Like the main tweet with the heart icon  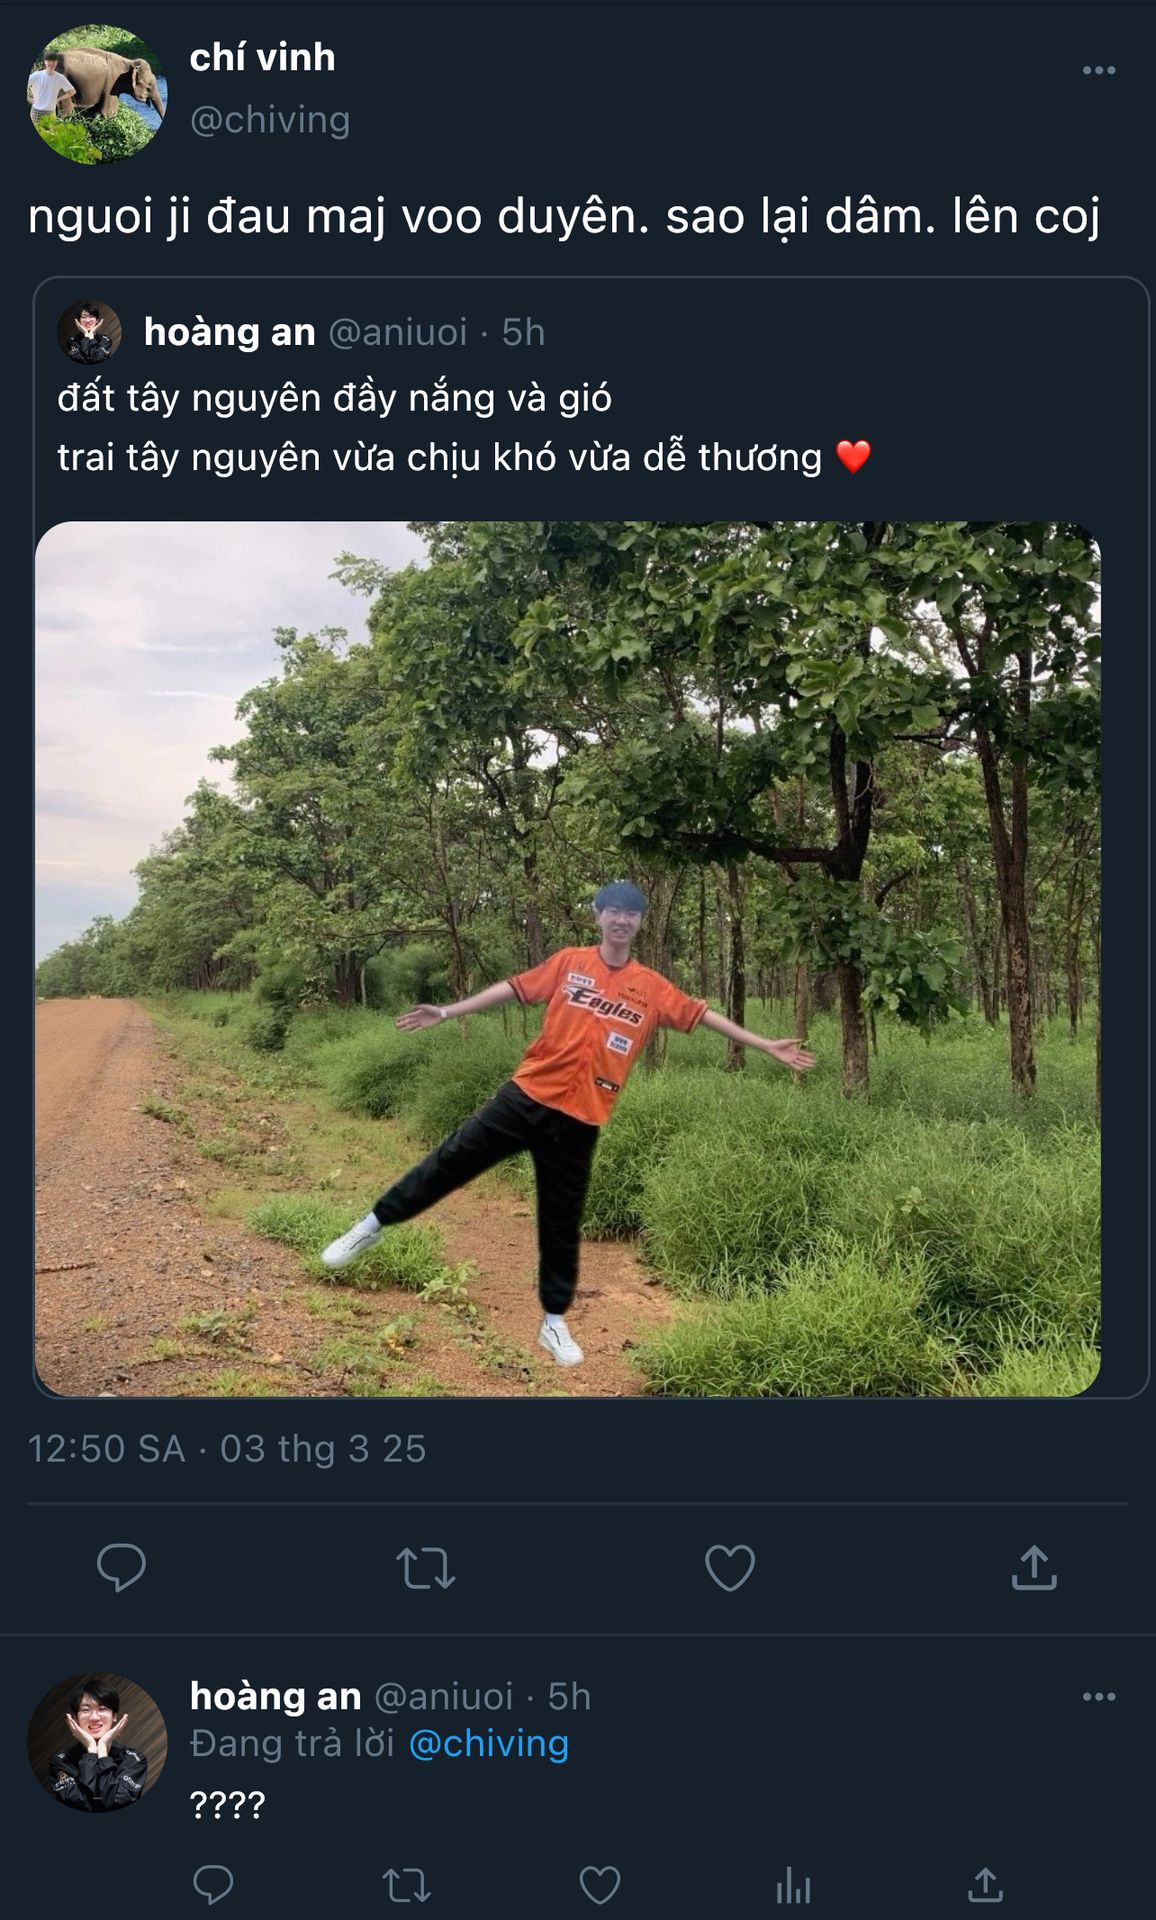pyautogui.click(x=730, y=1567)
